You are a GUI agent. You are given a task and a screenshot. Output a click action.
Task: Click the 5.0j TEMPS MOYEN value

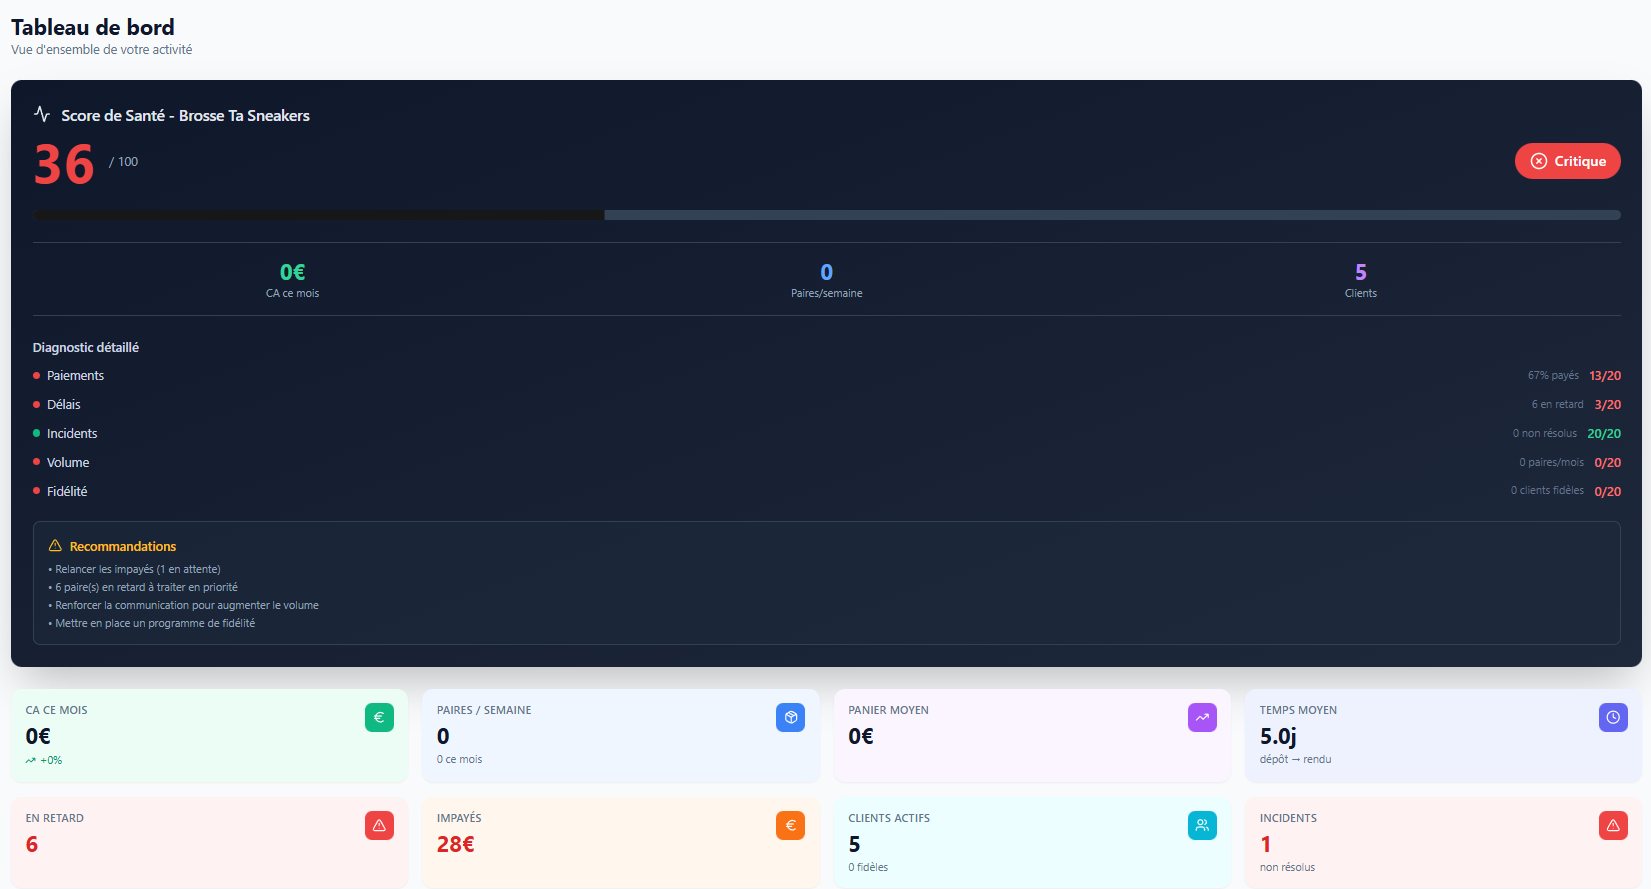click(x=1278, y=737)
